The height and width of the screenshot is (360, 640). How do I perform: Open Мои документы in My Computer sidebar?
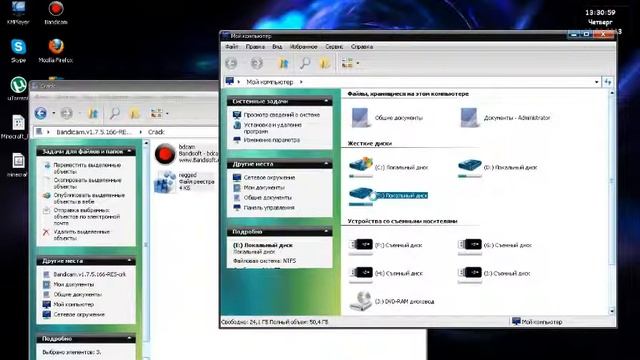(264, 188)
